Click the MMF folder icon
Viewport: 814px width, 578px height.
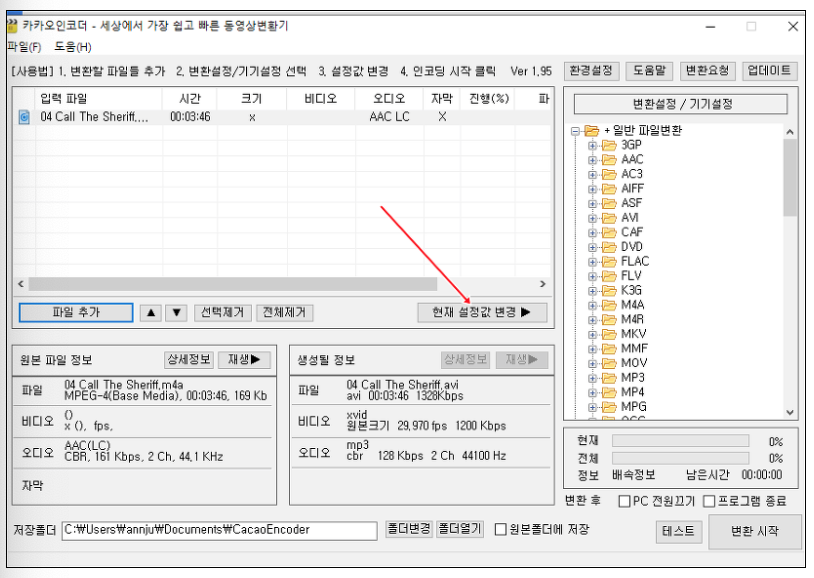click(609, 348)
